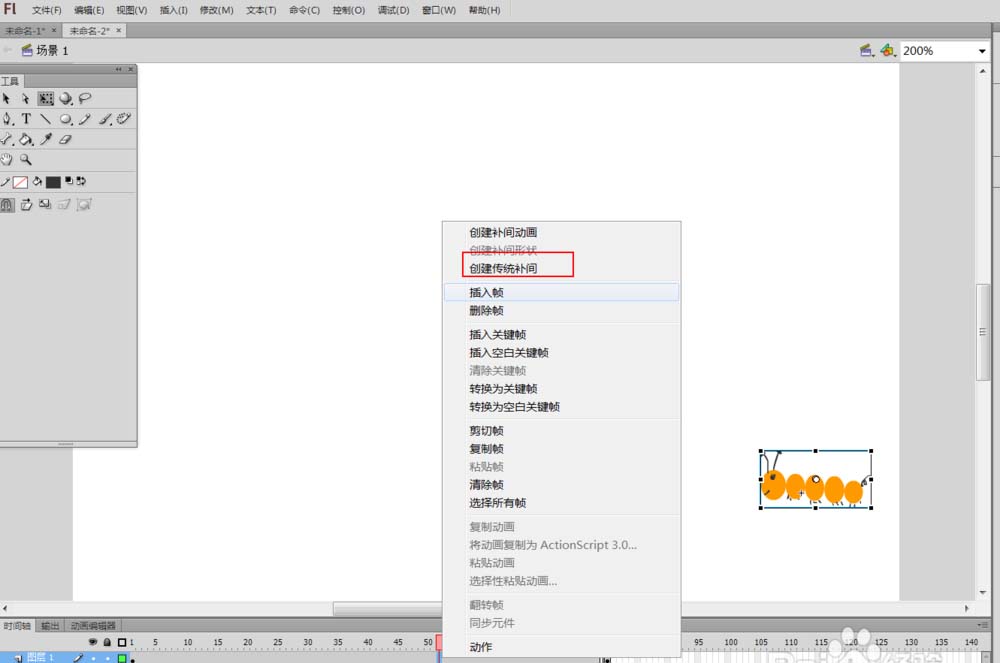Switch to the 动画编辑器 tab
Image resolution: width=1000 pixels, height=663 pixels.
point(93,626)
